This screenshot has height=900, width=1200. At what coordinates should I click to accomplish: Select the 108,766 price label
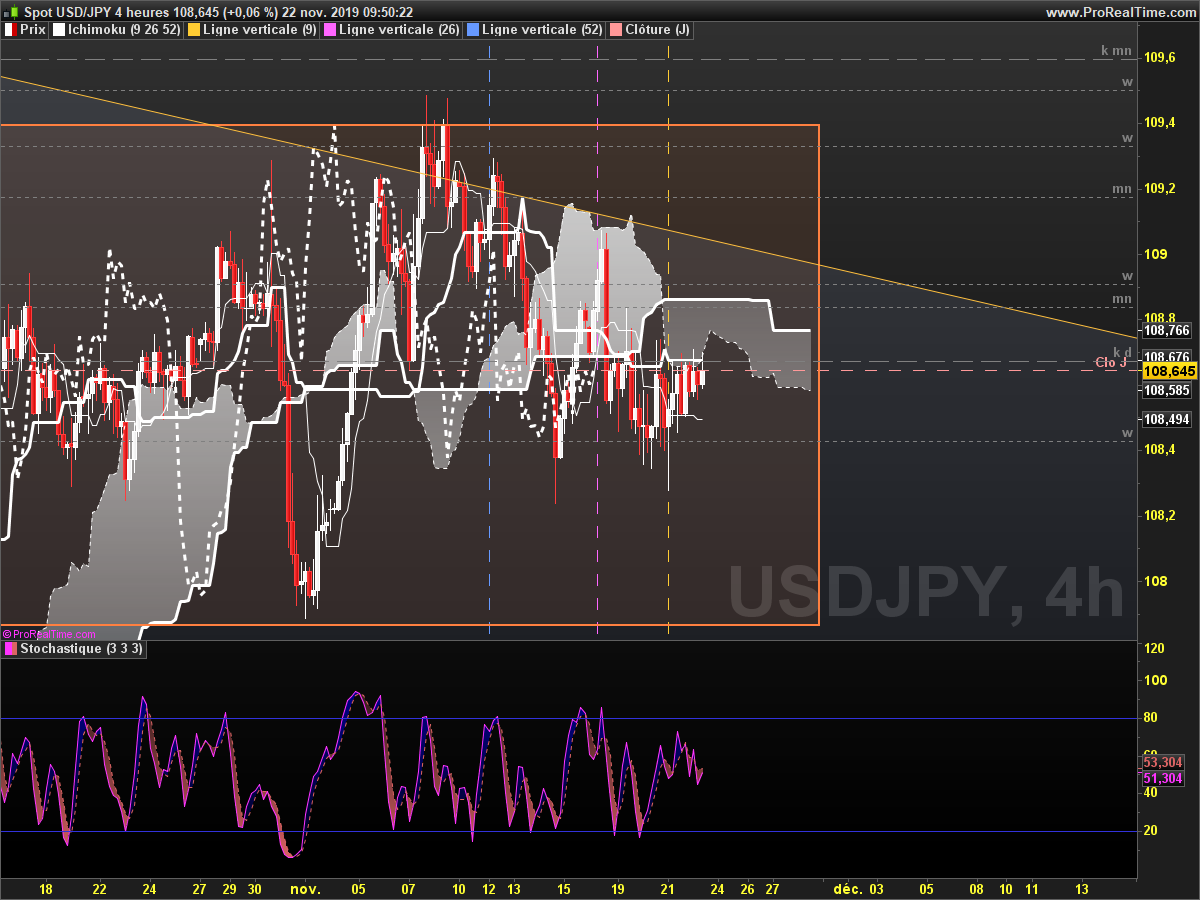(x=1167, y=331)
